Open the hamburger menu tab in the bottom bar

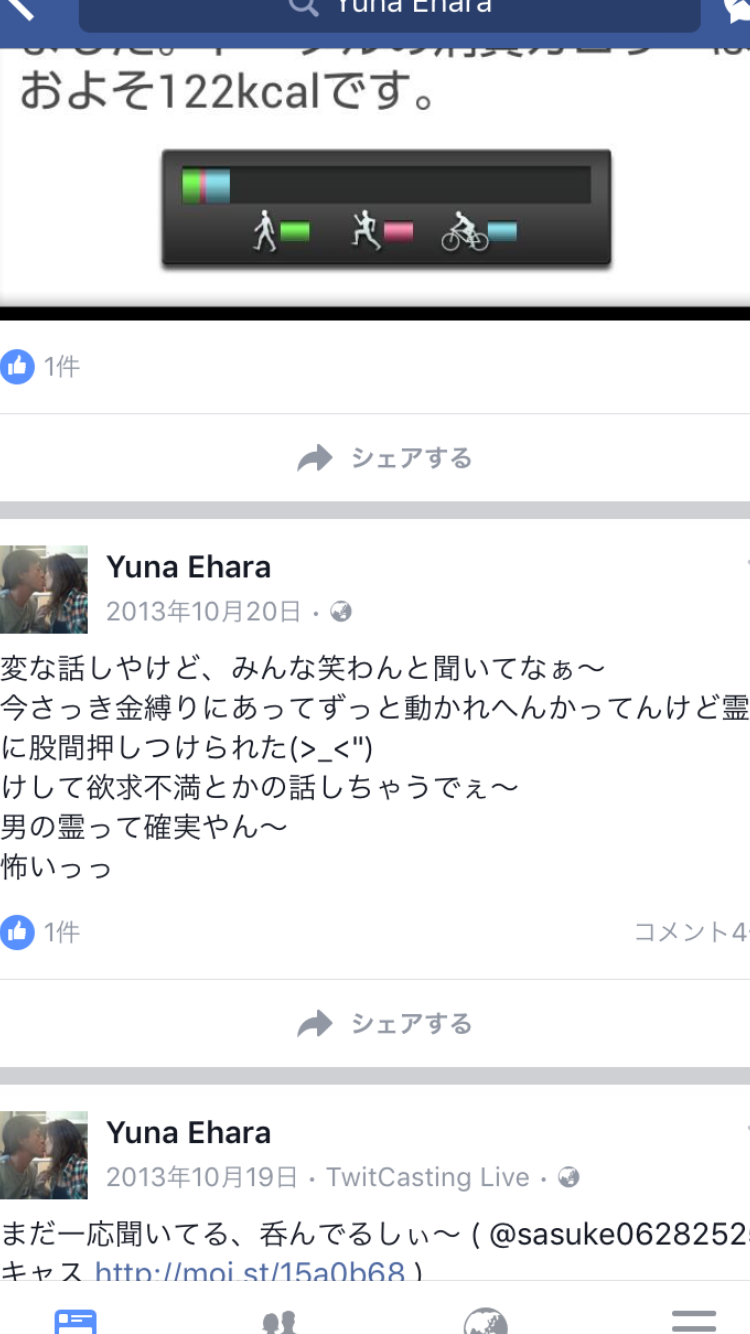694,1320
